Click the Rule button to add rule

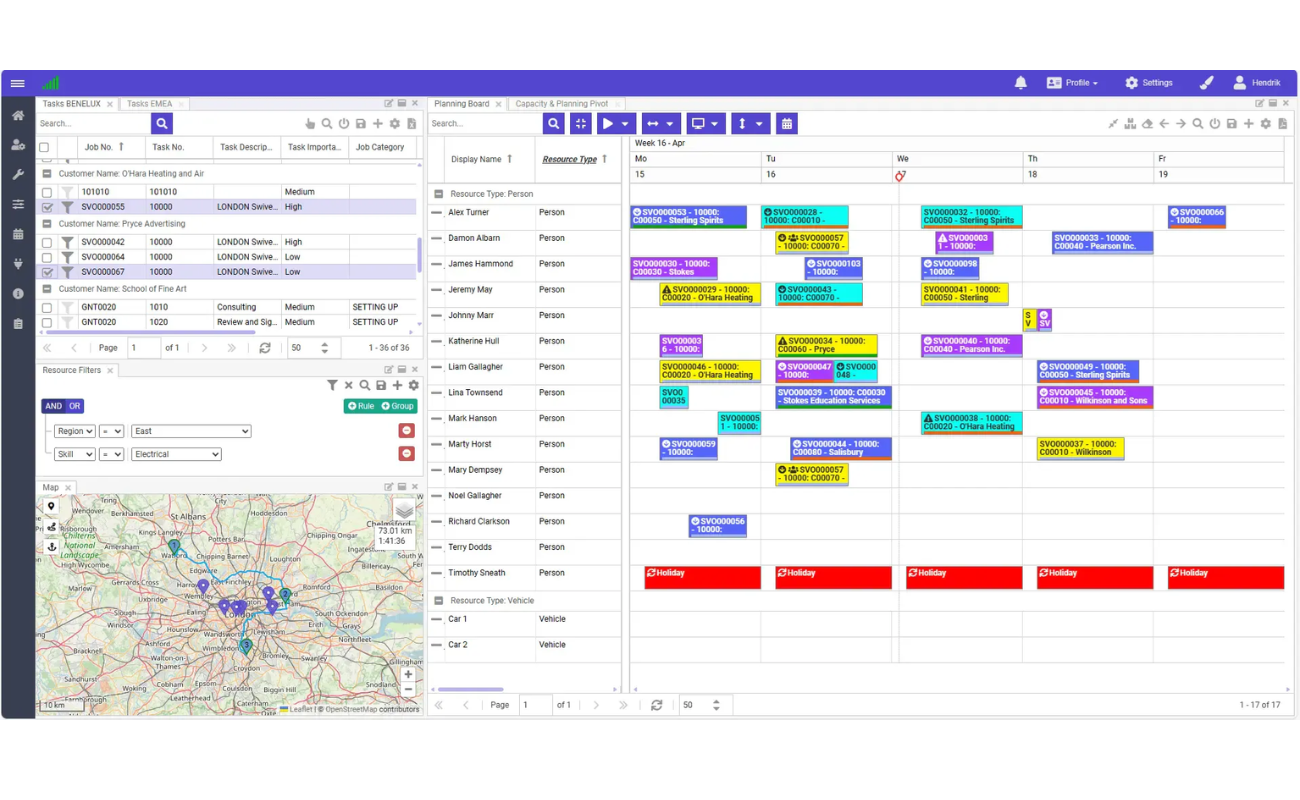[x=361, y=406]
